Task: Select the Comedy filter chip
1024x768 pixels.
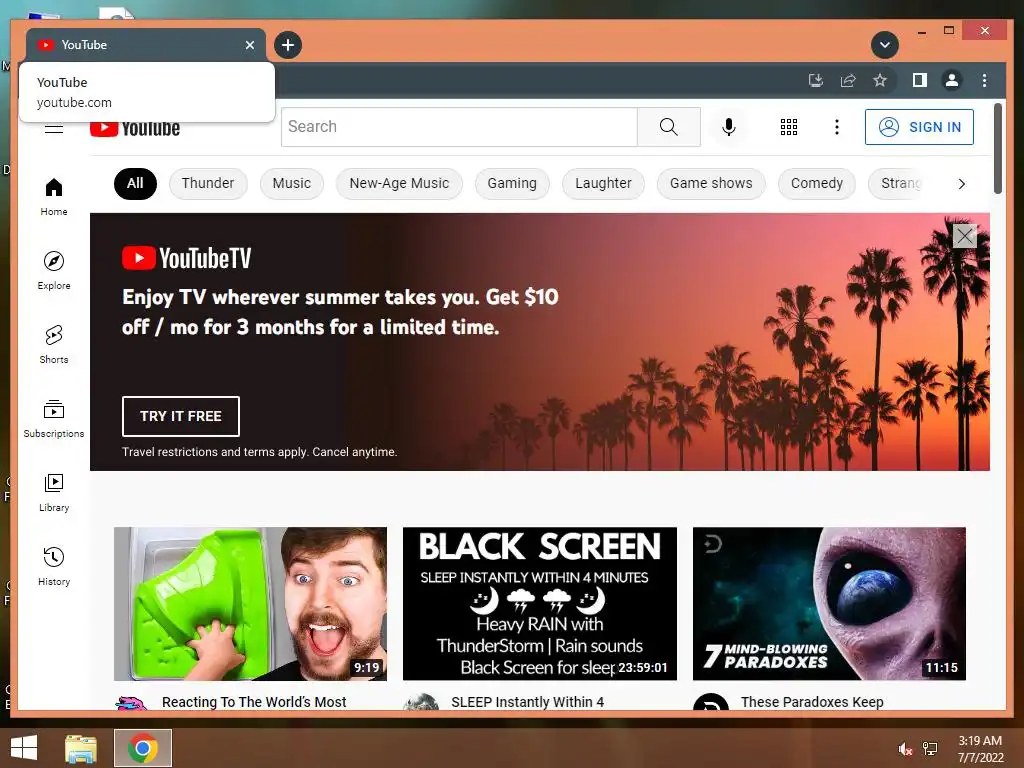Action: pyautogui.click(x=817, y=184)
